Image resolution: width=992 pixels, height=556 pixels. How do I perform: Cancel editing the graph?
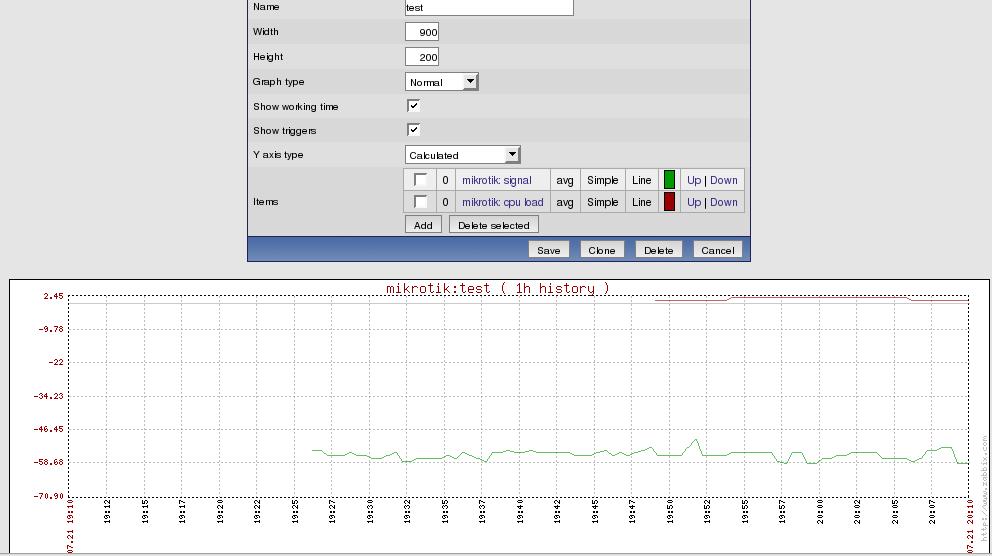[717, 250]
